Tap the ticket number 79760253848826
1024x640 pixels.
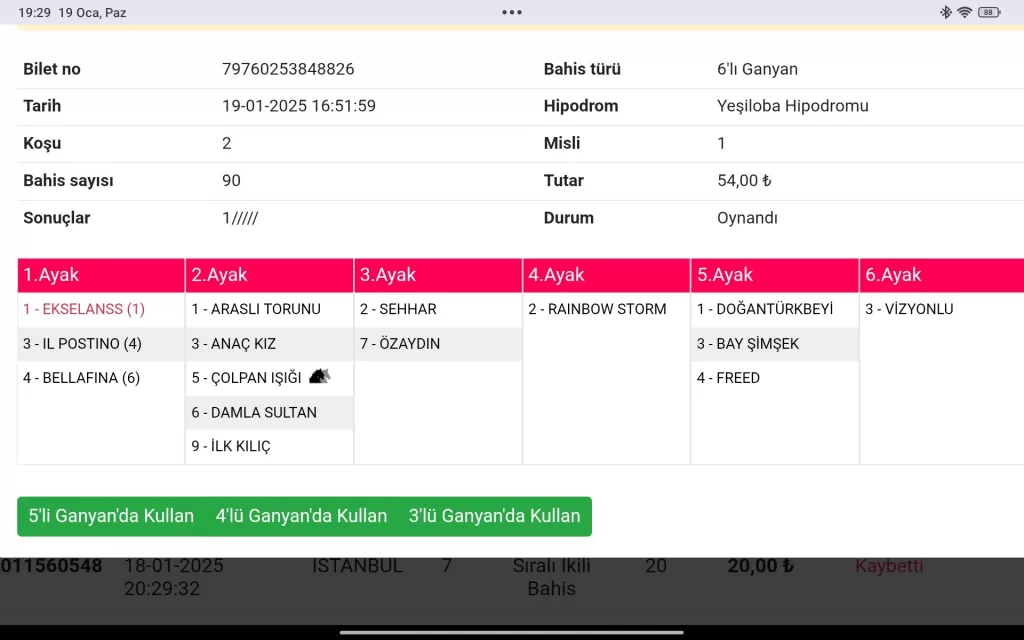pos(288,69)
